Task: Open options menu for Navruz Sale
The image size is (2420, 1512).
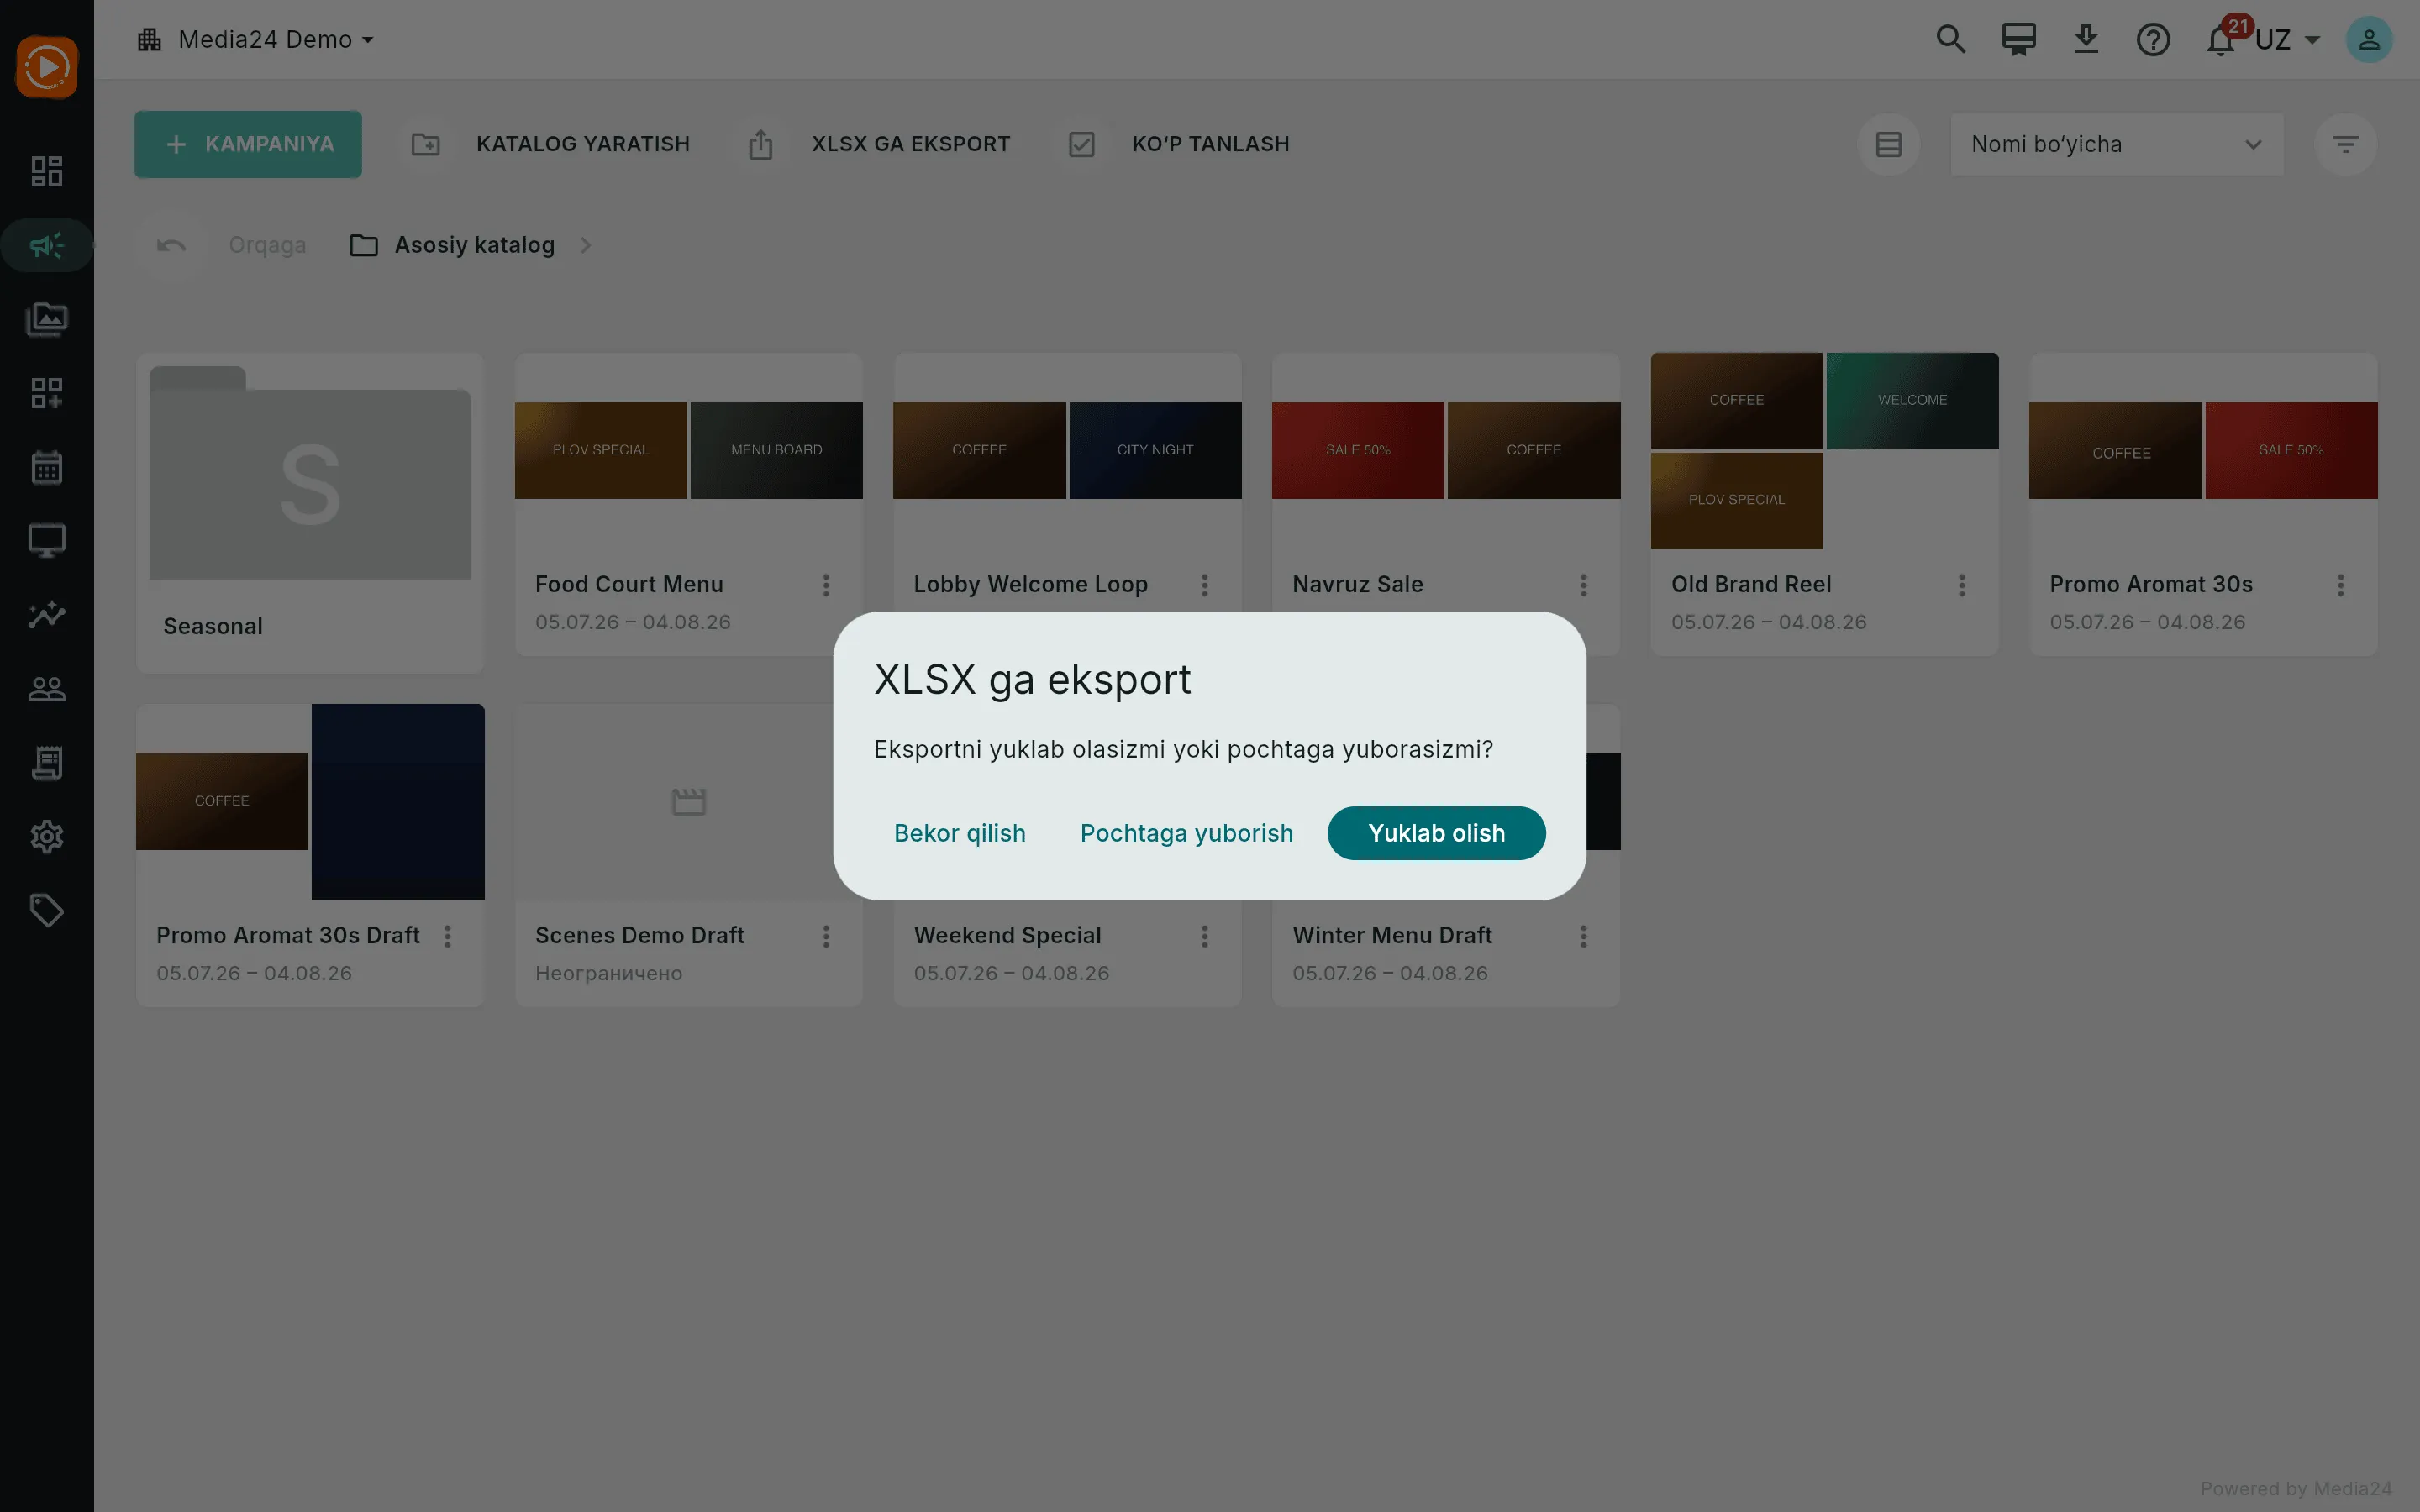Action: [1583, 585]
